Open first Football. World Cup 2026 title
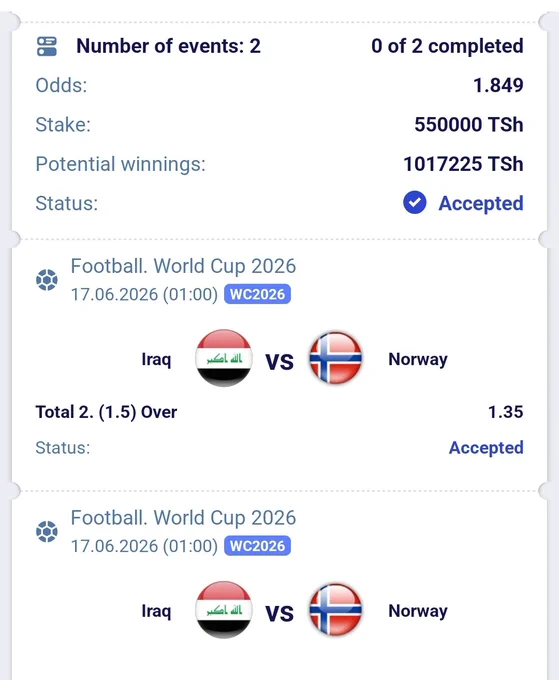Screen dimensions: 559x680 (183, 266)
